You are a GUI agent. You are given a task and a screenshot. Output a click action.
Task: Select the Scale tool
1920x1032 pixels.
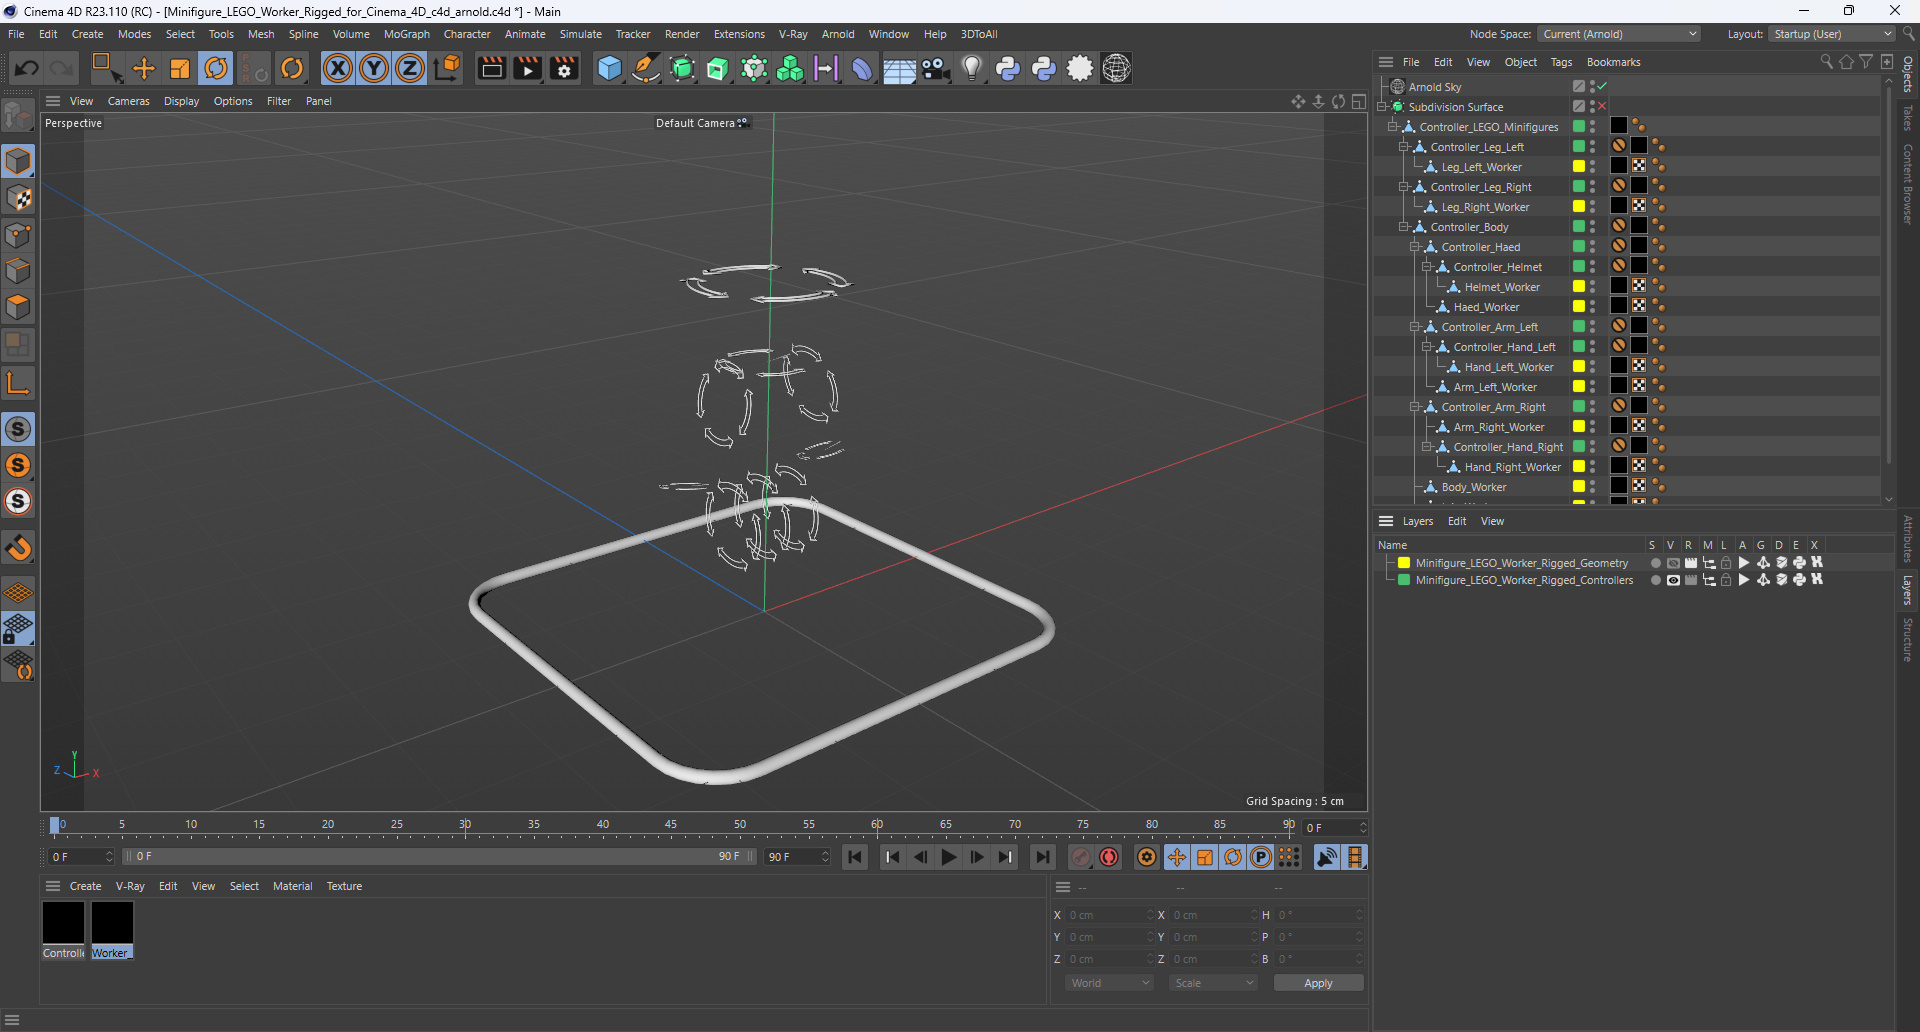[x=180, y=68]
